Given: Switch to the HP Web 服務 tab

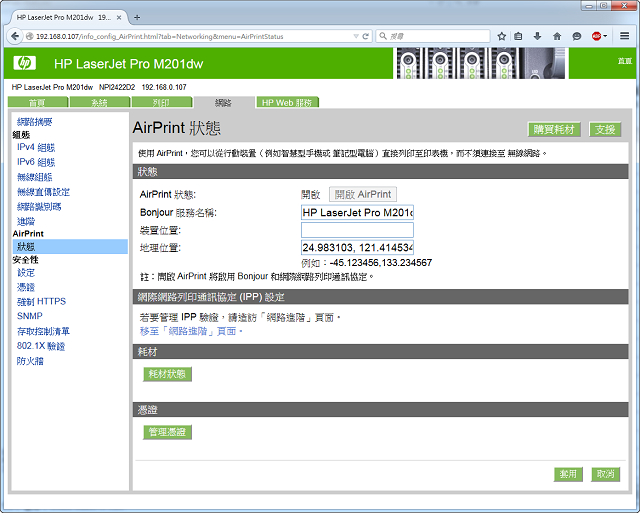Looking at the screenshot, I should (286, 103).
